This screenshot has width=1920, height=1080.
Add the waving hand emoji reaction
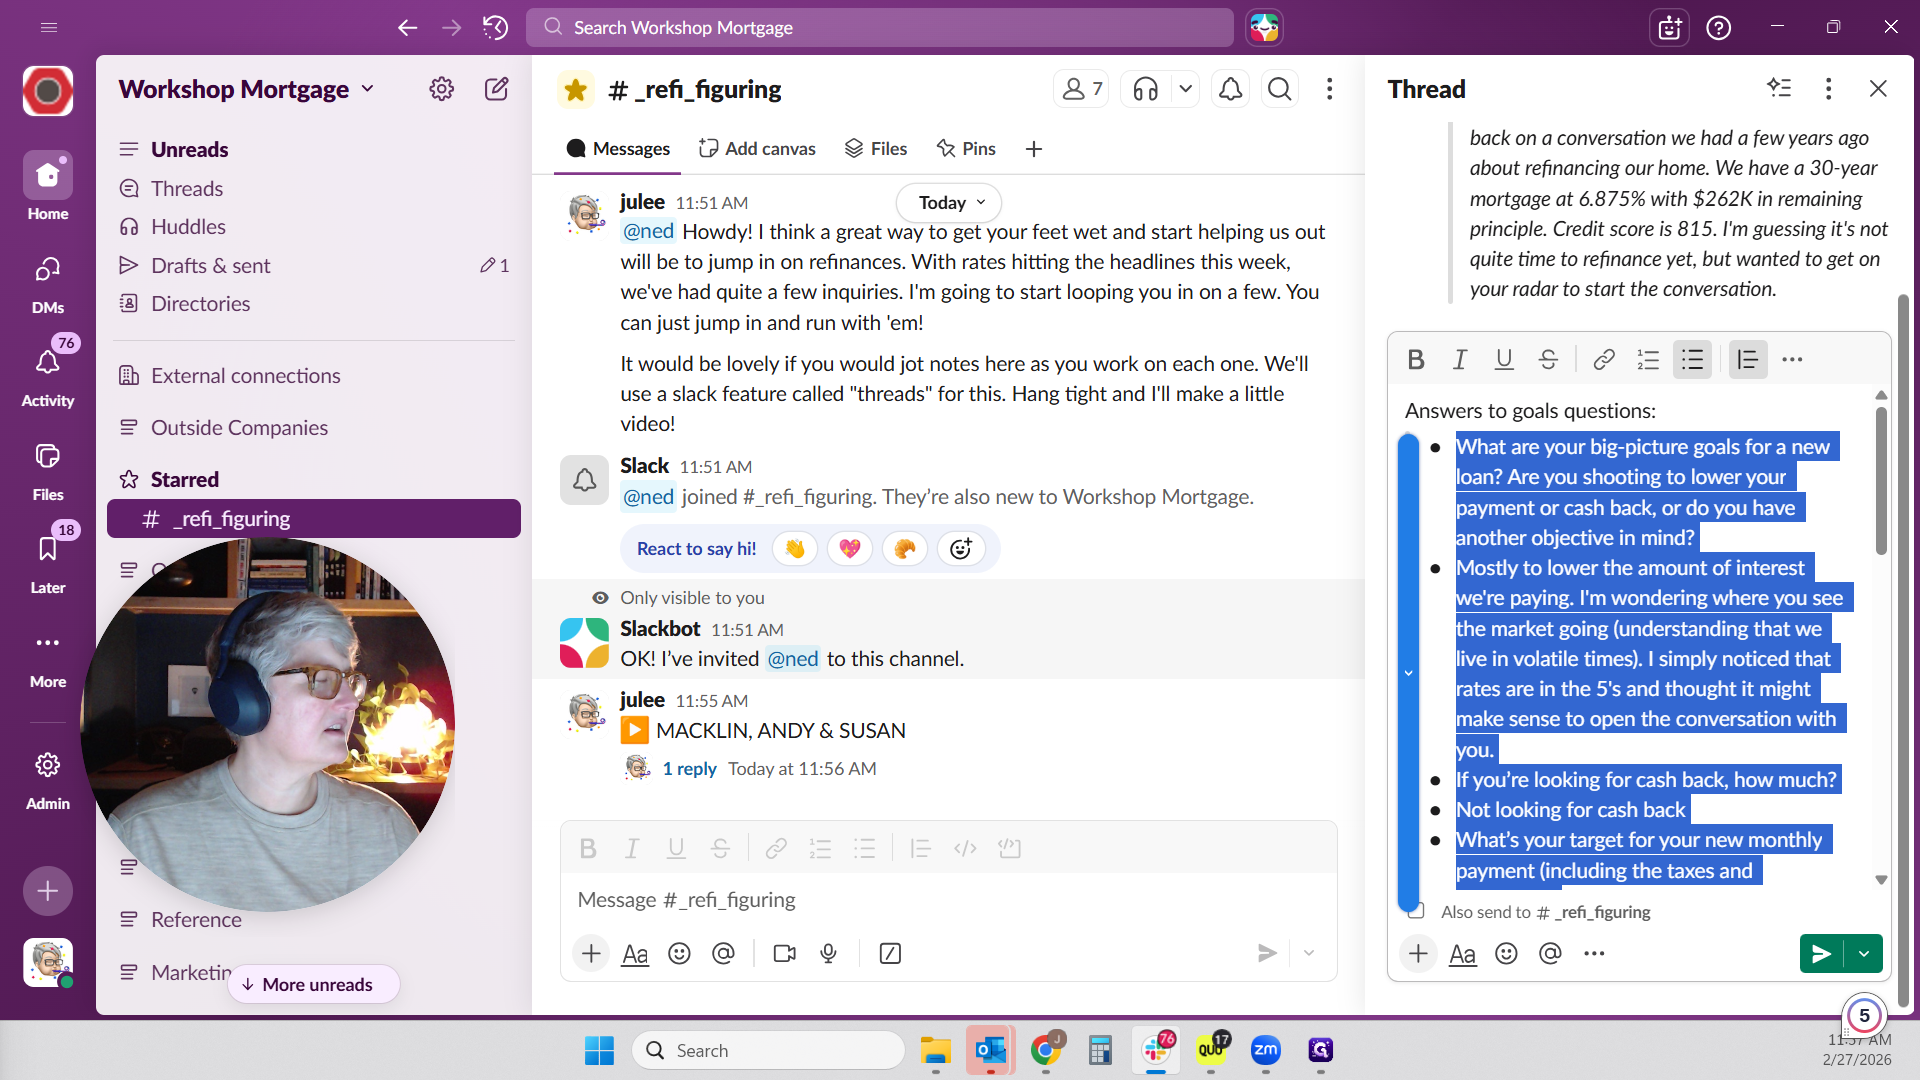click(x=795, y=549)
